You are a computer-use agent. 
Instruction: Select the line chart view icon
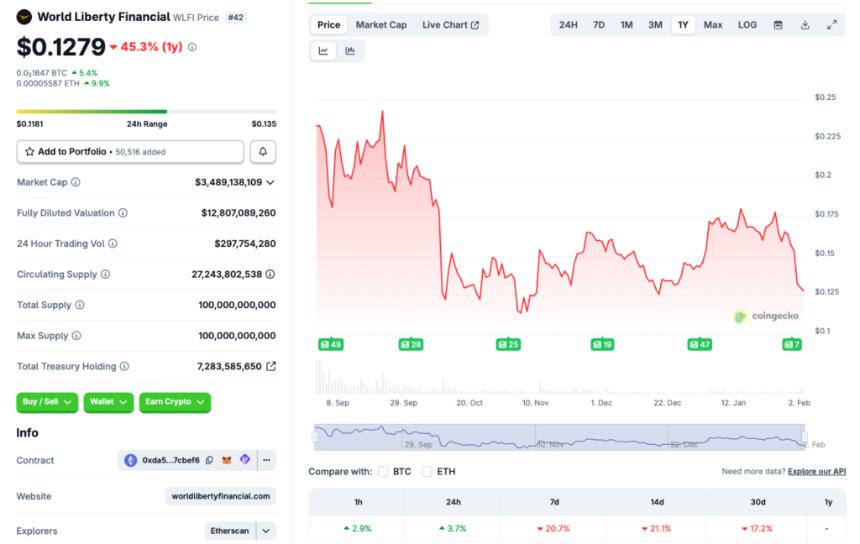click(x=324, y=51)
